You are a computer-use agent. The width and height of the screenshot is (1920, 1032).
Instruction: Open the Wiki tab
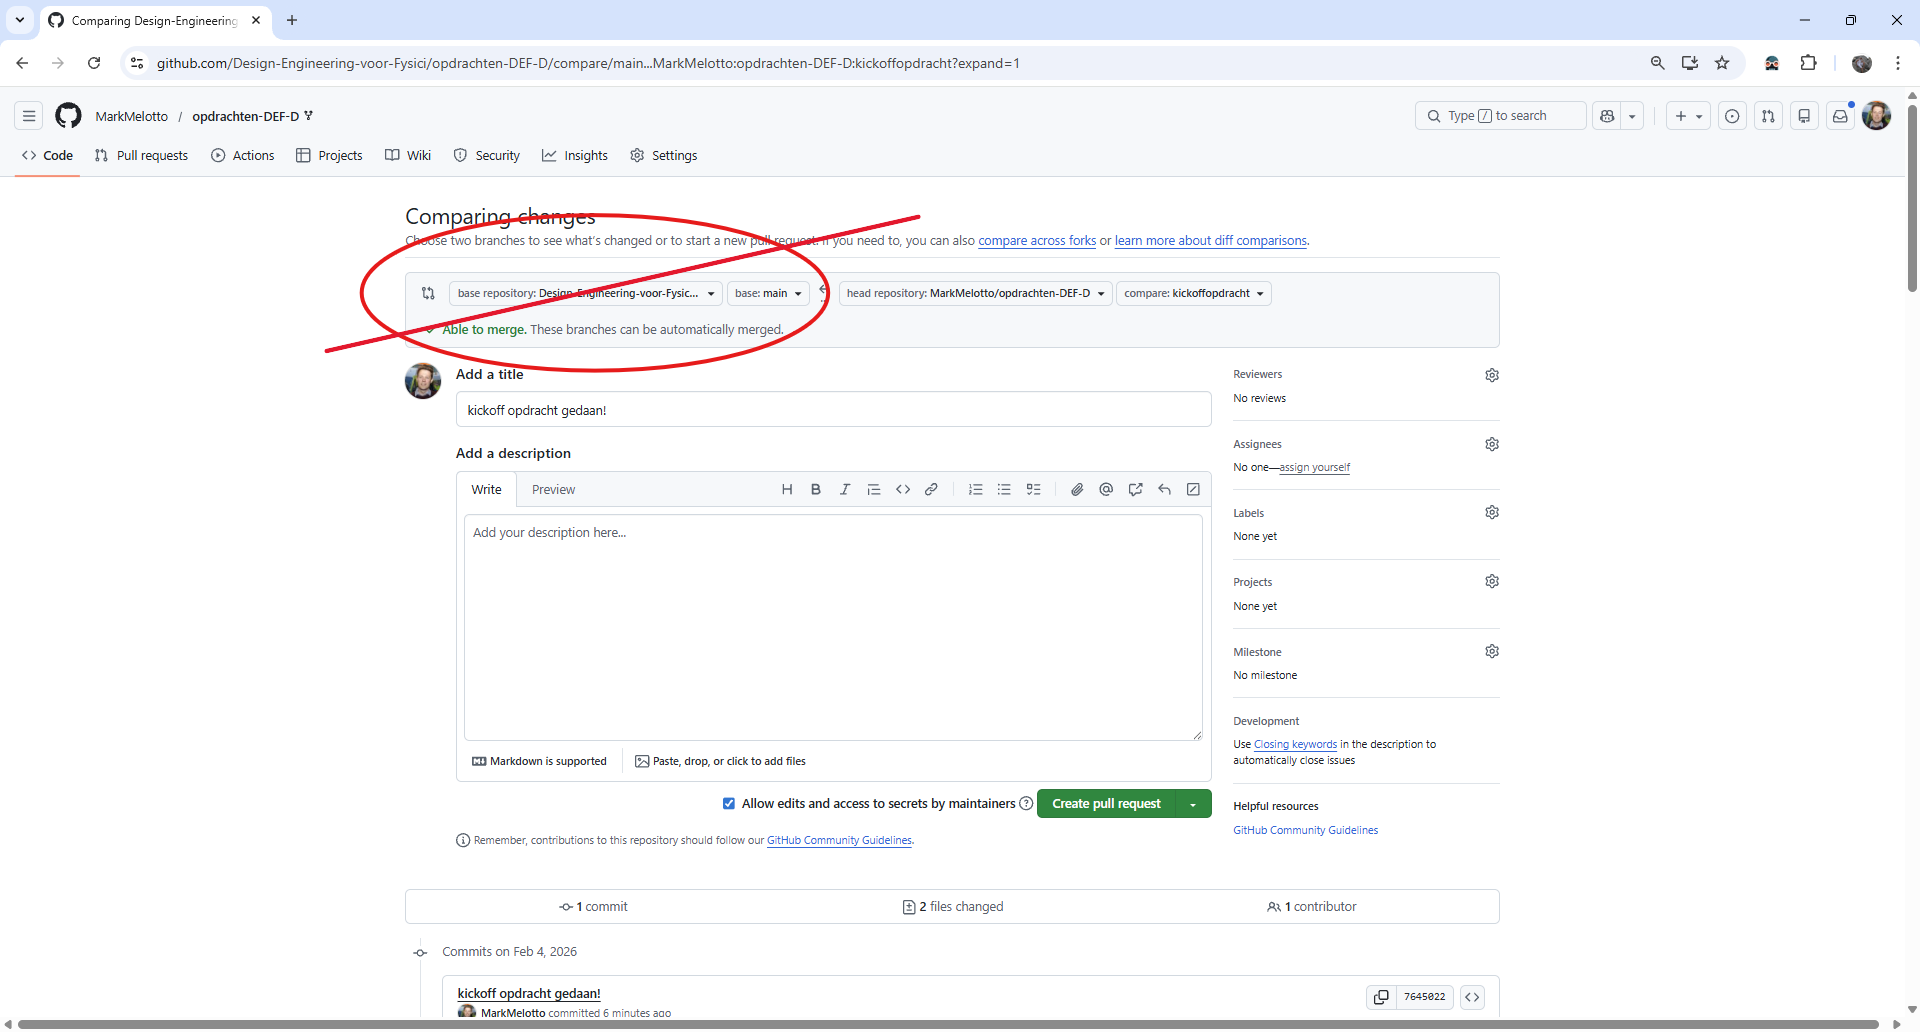click(x=408, y=155)
